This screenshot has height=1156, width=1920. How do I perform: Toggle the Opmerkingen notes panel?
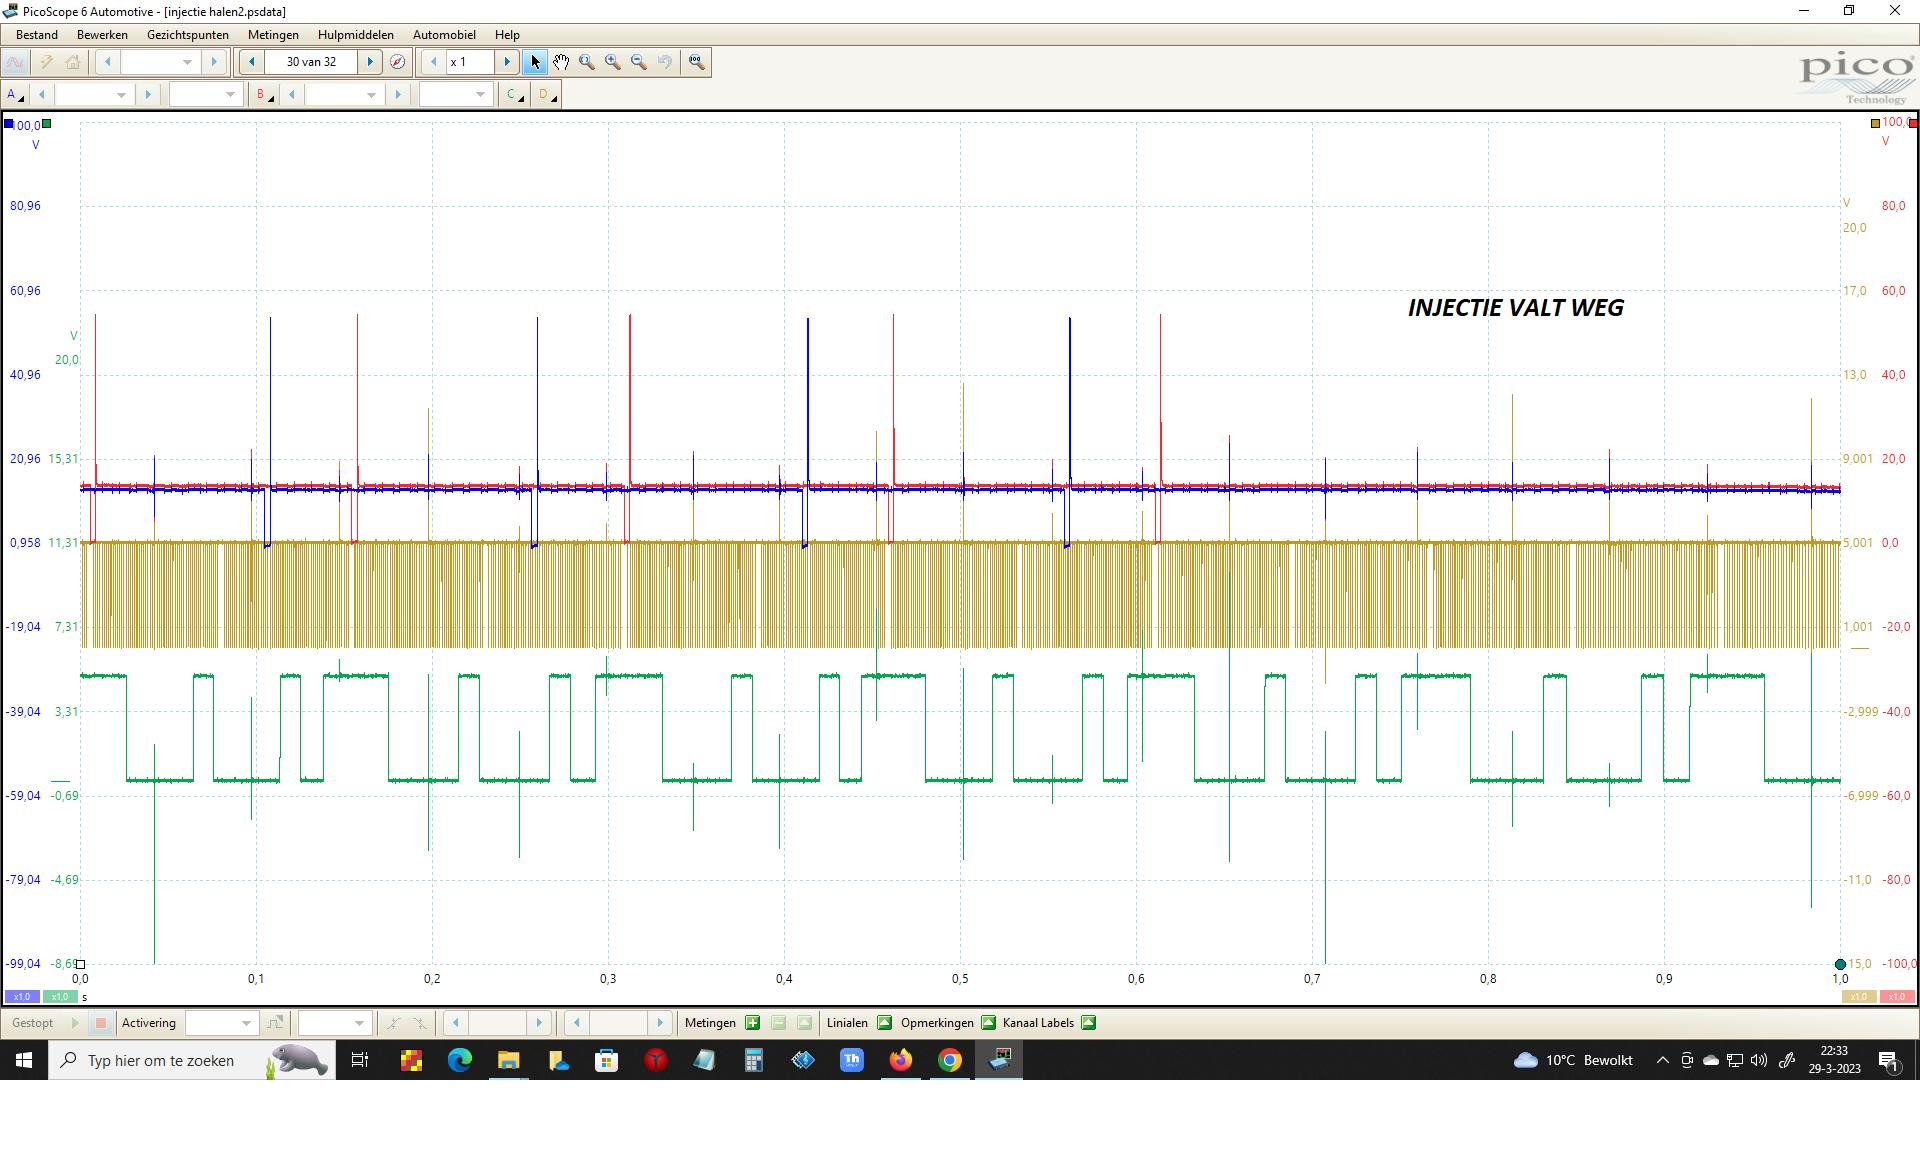tap(988, 1023)
